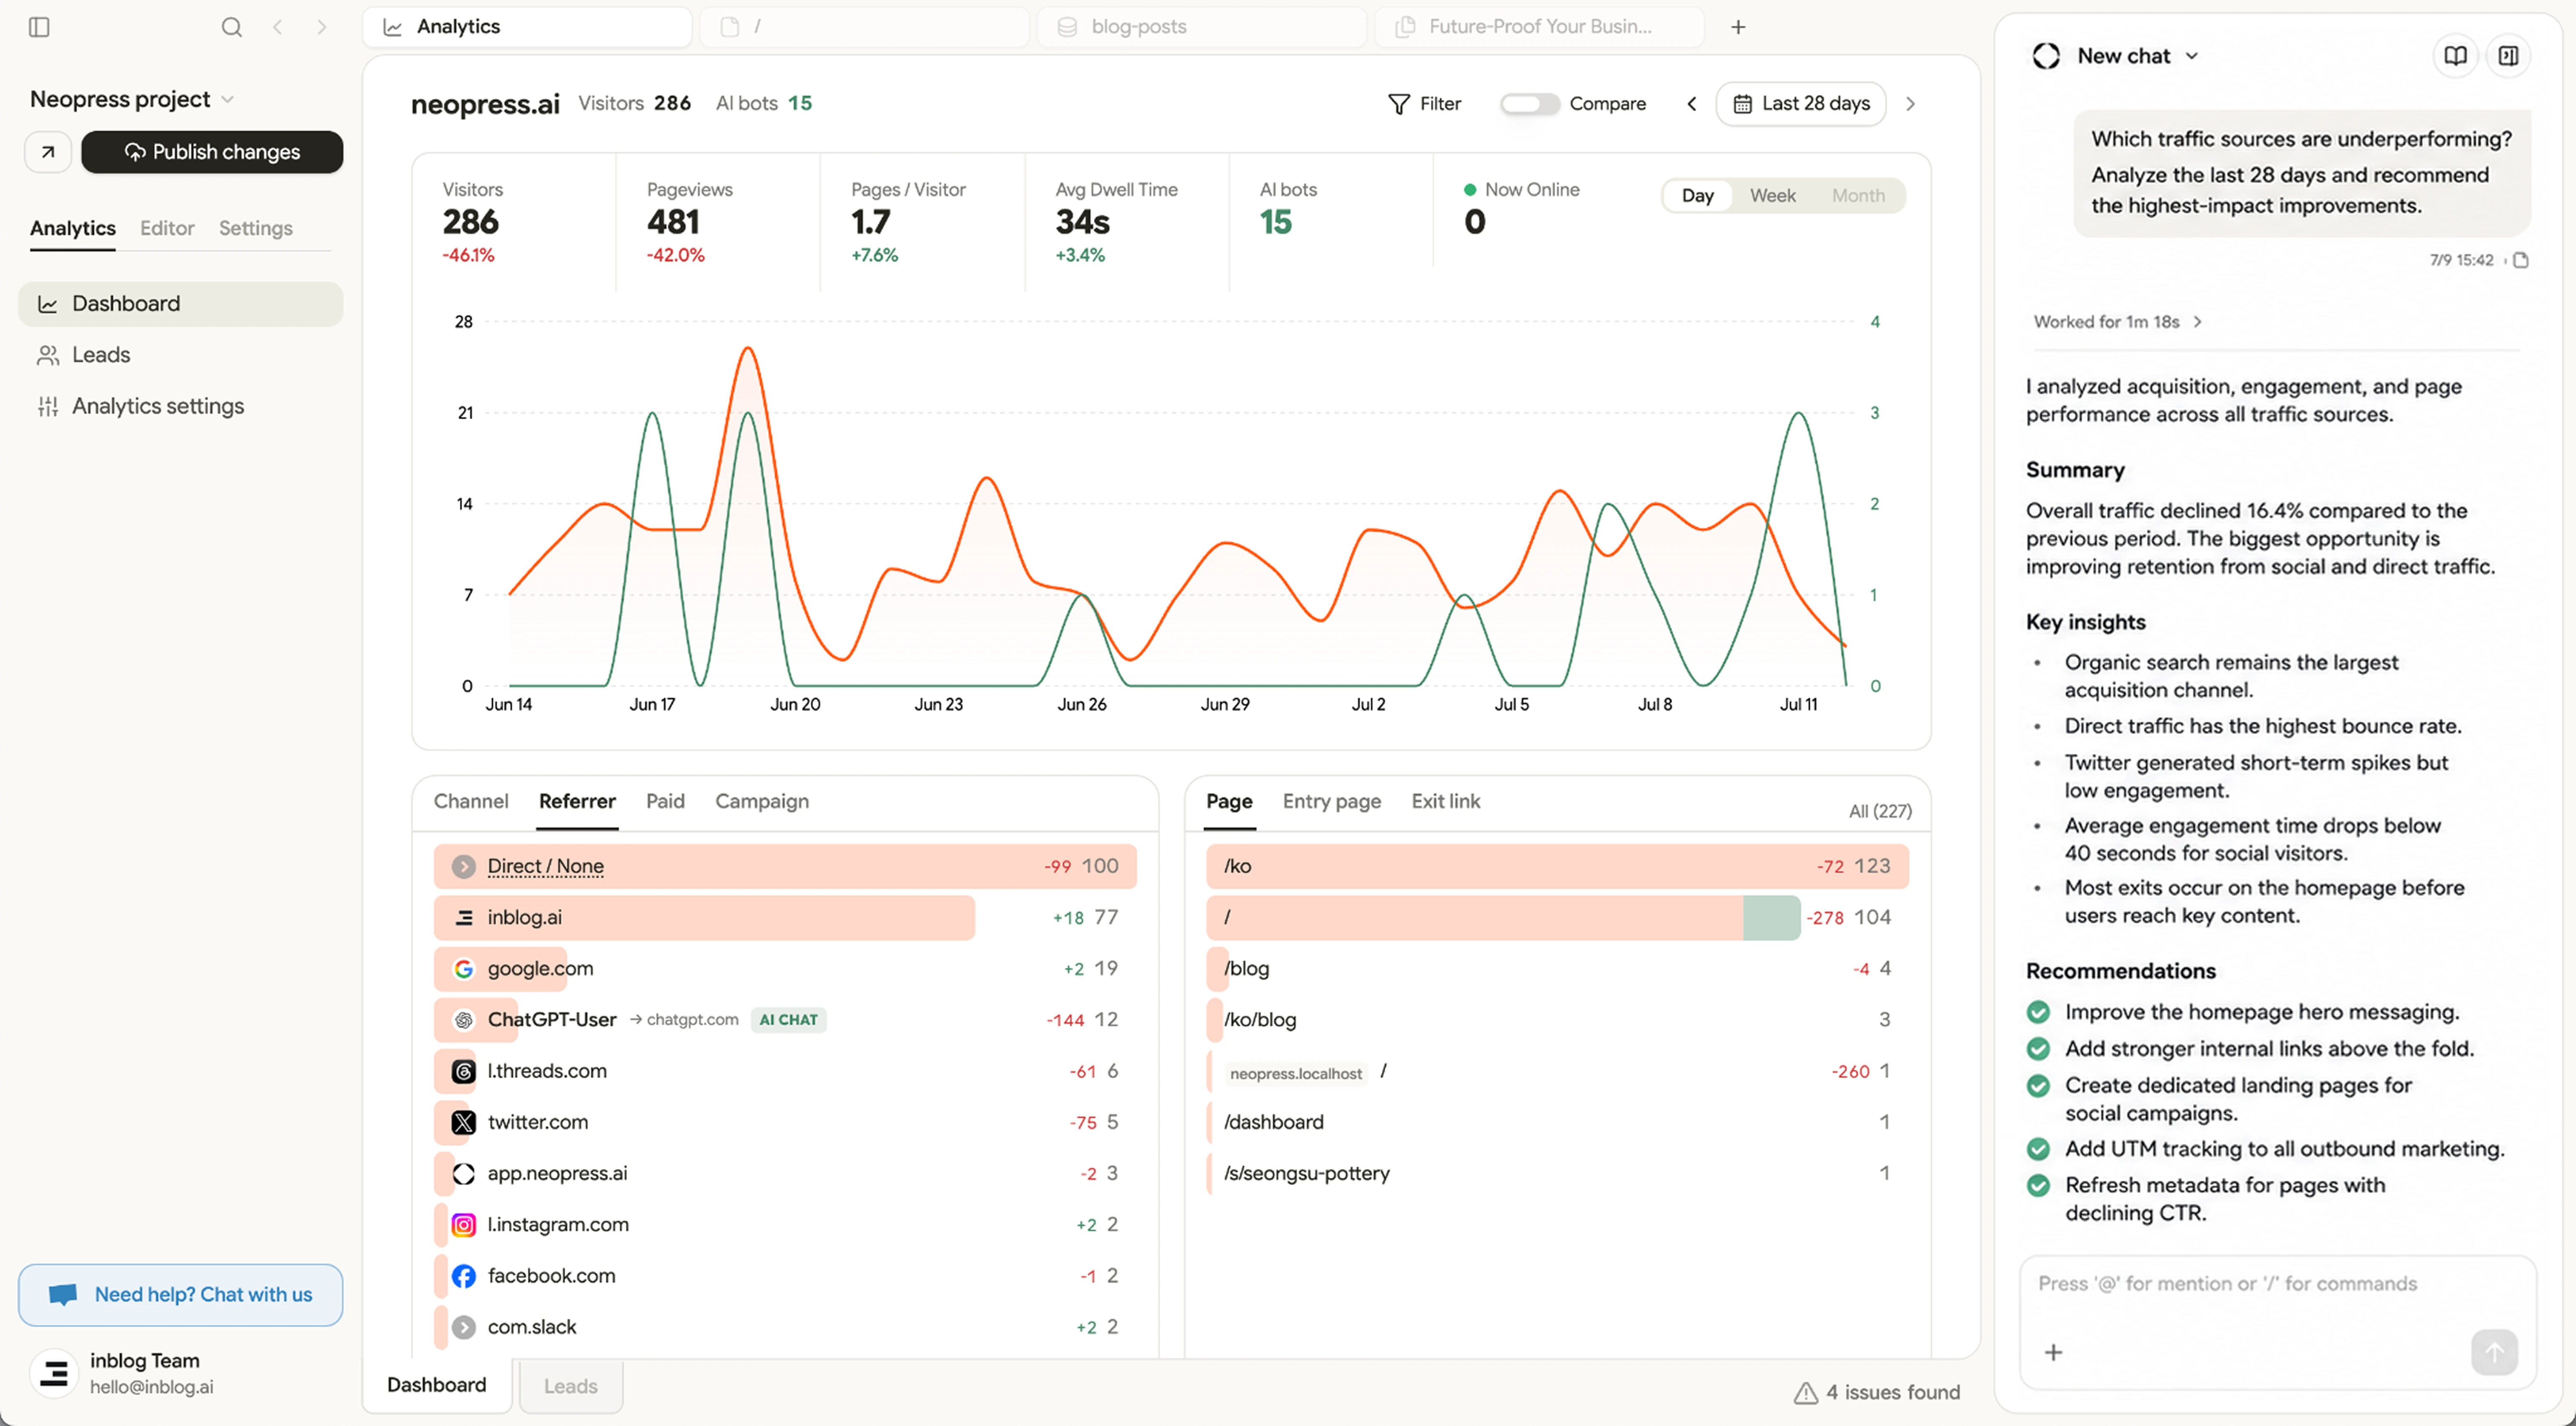Go back with the top navigation arrow
The width and height of the screenshot is (2576, 1426).
tap(278, 27)
